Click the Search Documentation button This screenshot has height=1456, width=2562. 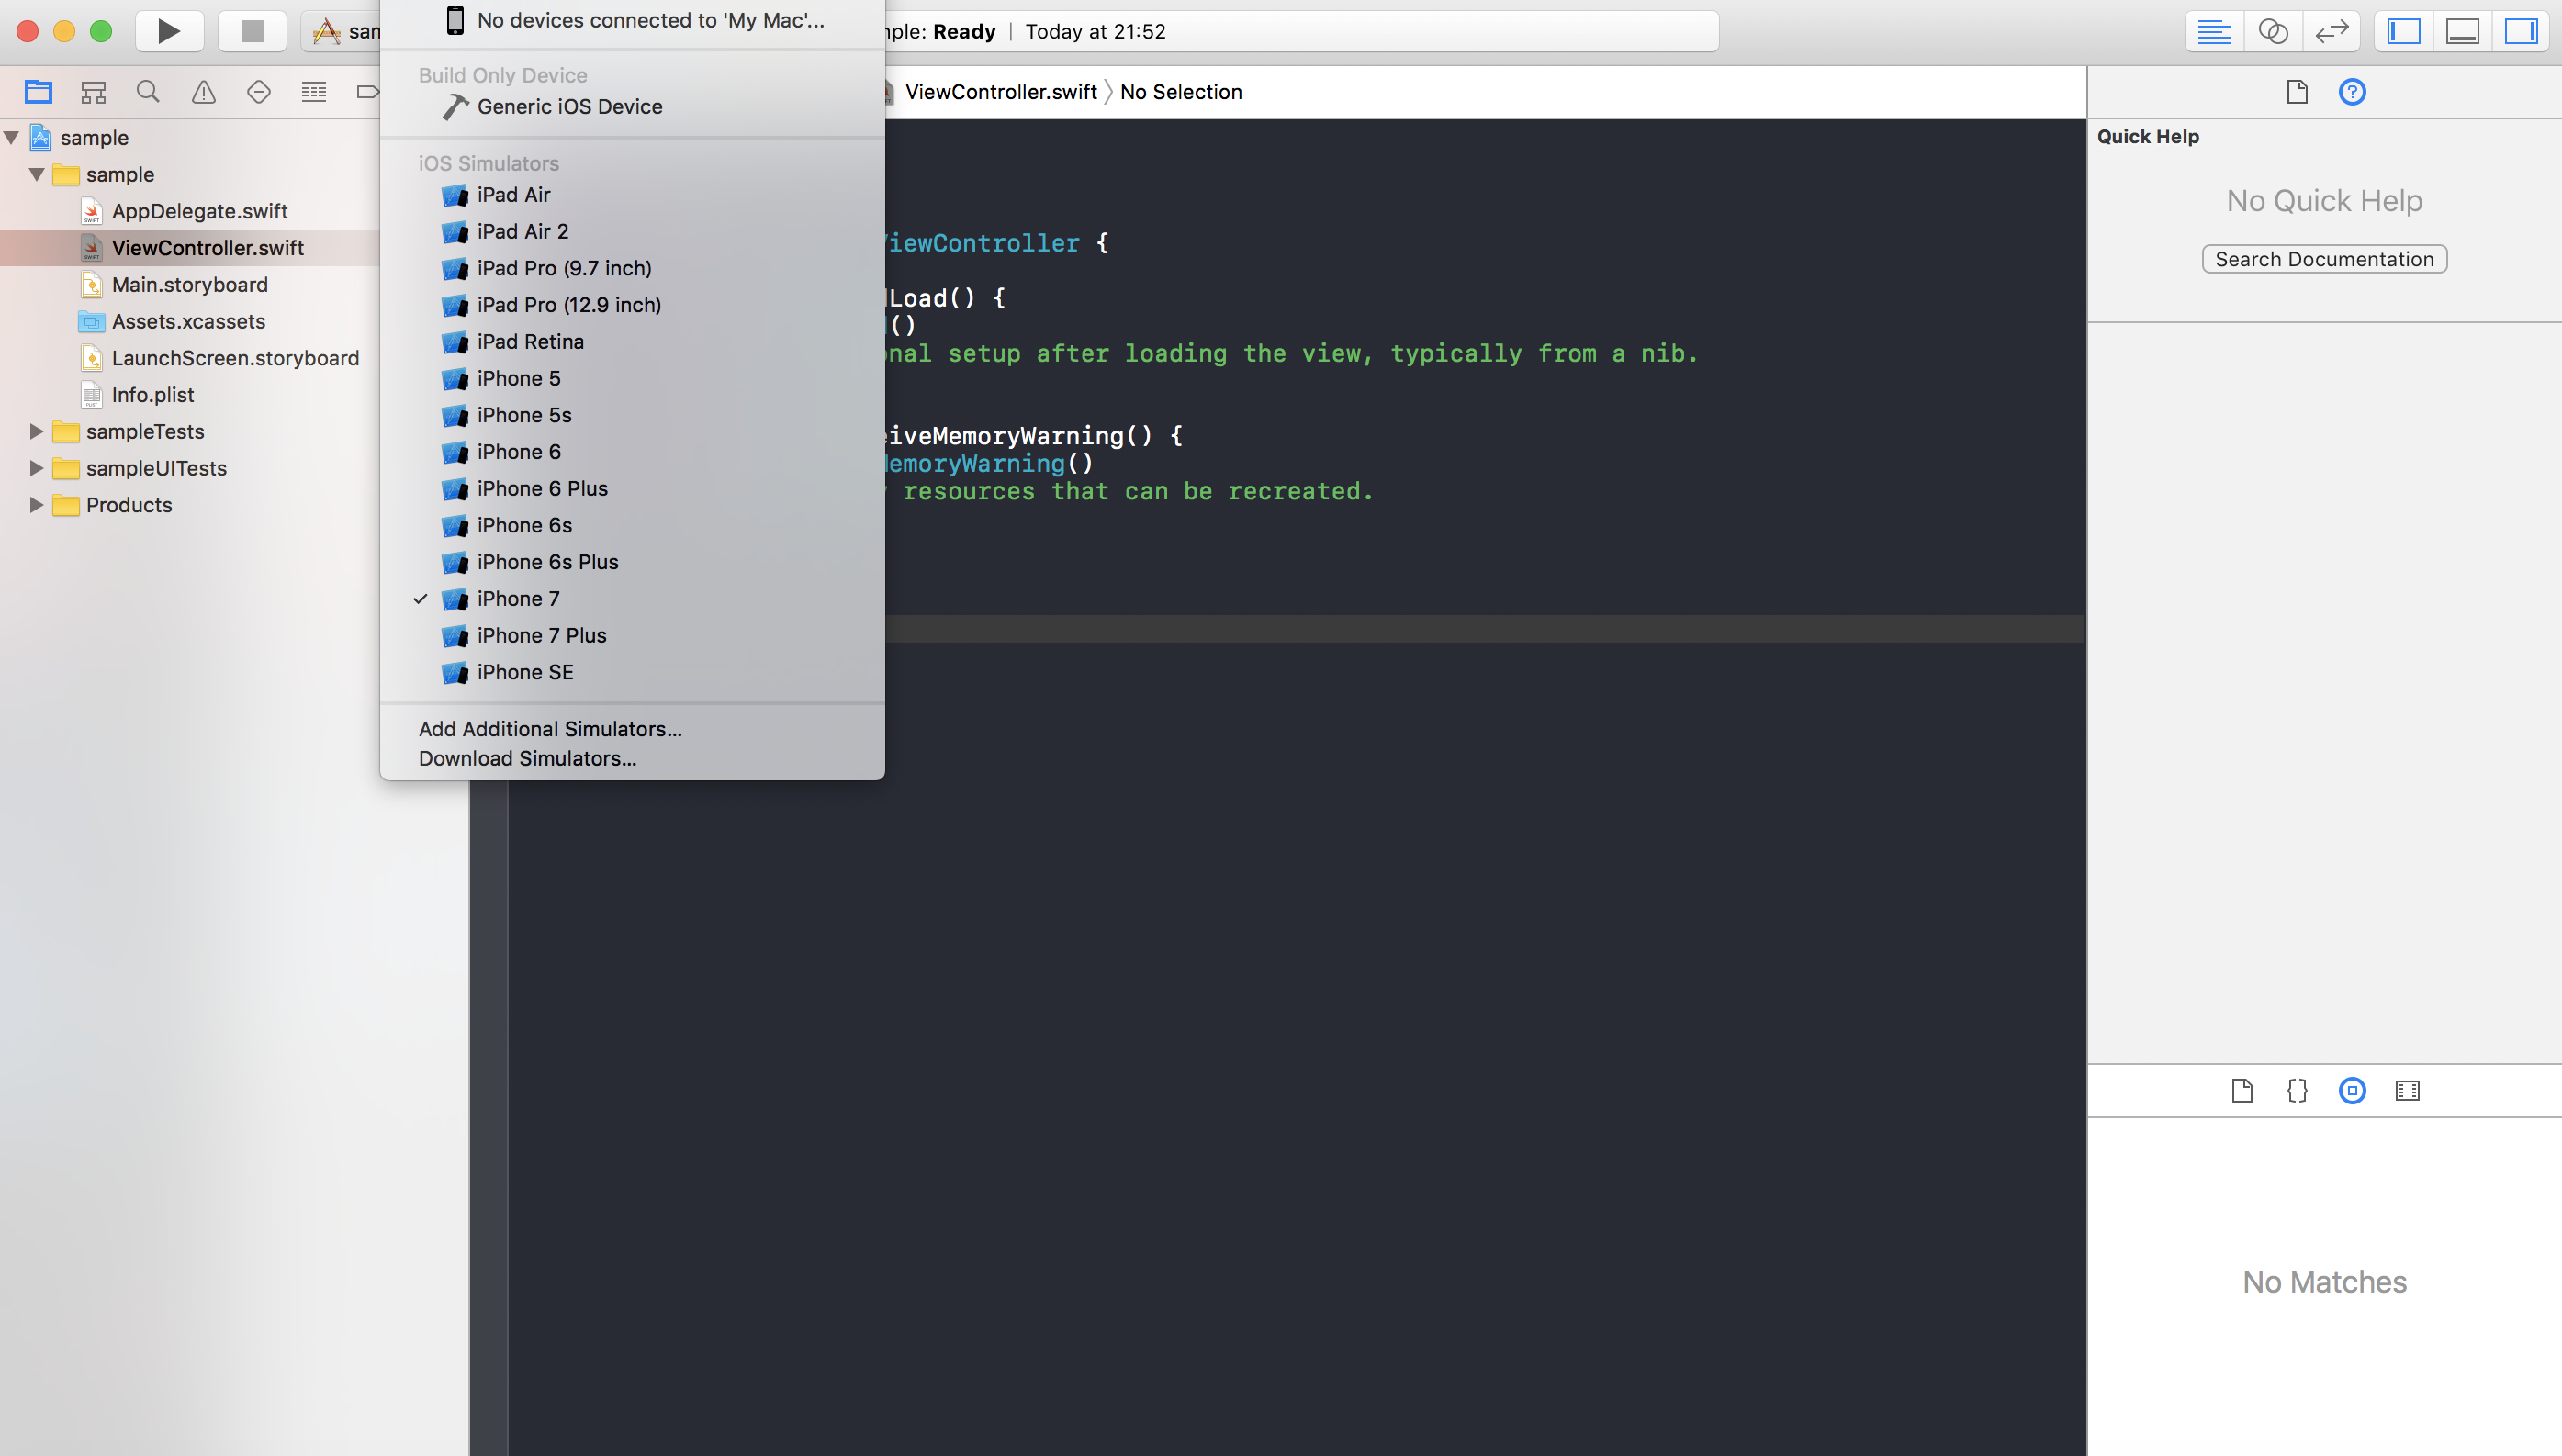click(2324, 259)
